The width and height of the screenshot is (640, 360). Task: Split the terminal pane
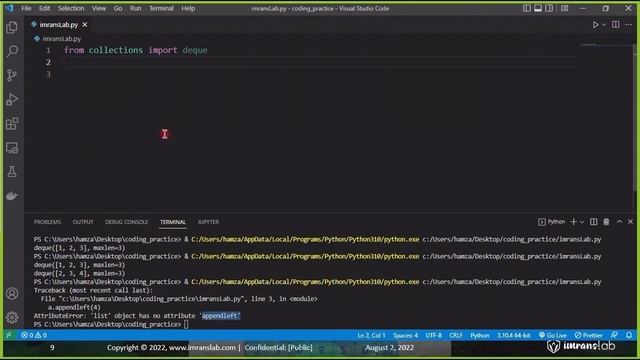(593, 222)
